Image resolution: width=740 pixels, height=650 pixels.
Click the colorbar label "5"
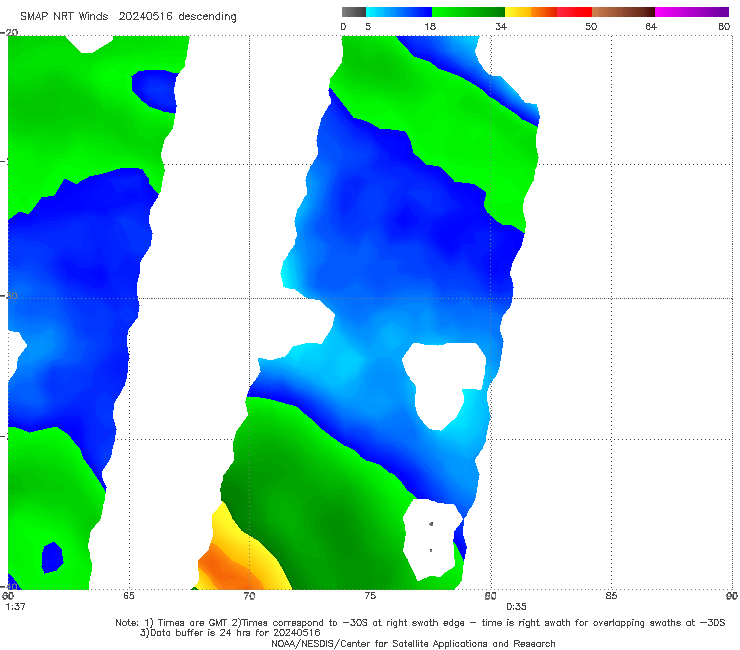click(x=368, y=26)
